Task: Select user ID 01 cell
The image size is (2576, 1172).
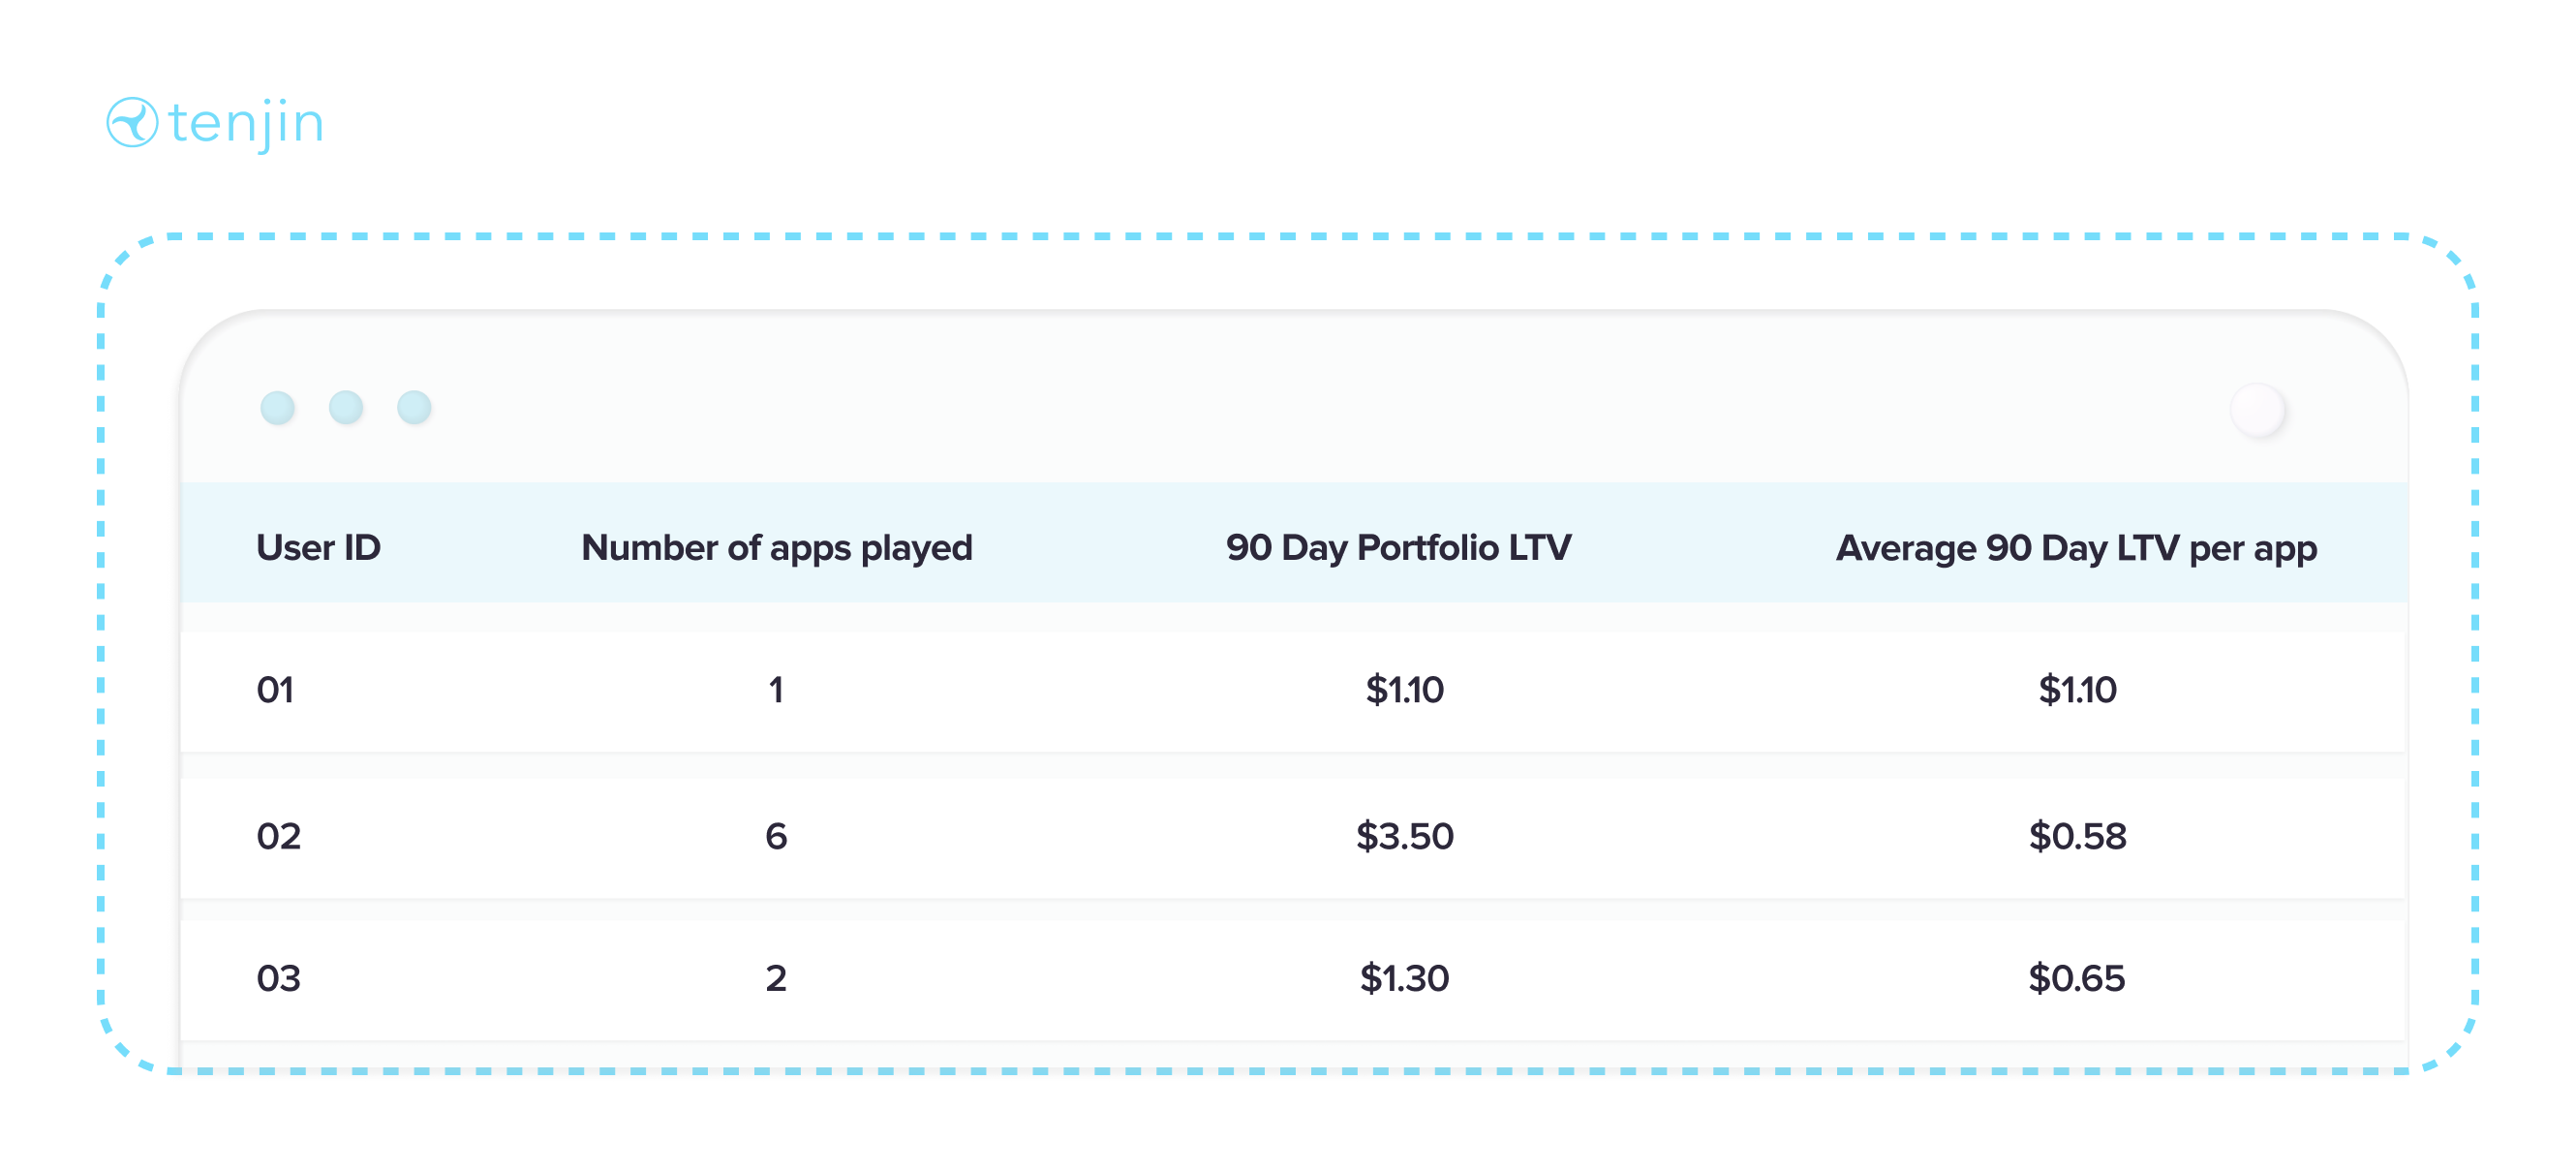Action: tap(275, 689)
